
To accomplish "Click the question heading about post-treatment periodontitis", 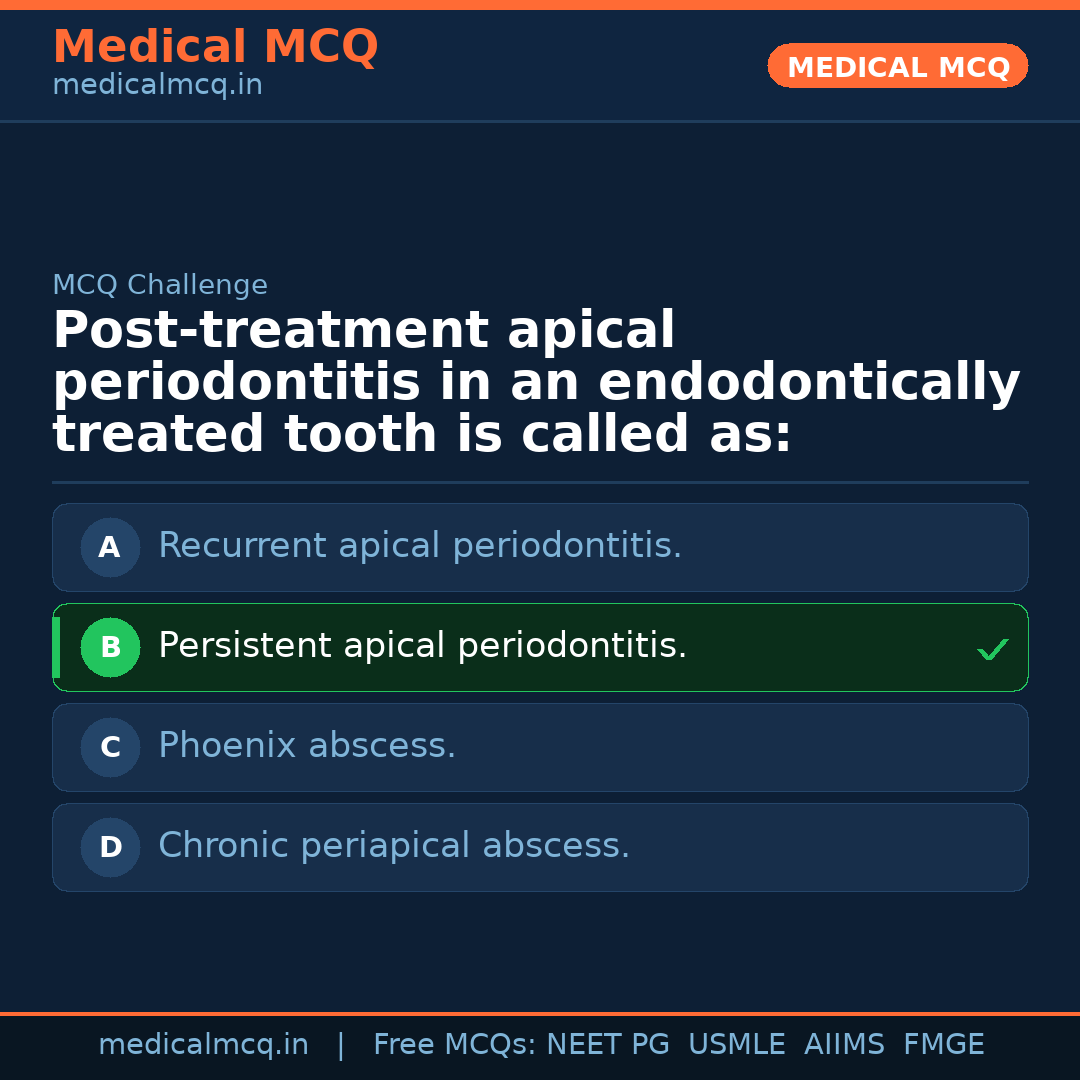I will click(536, 383).
